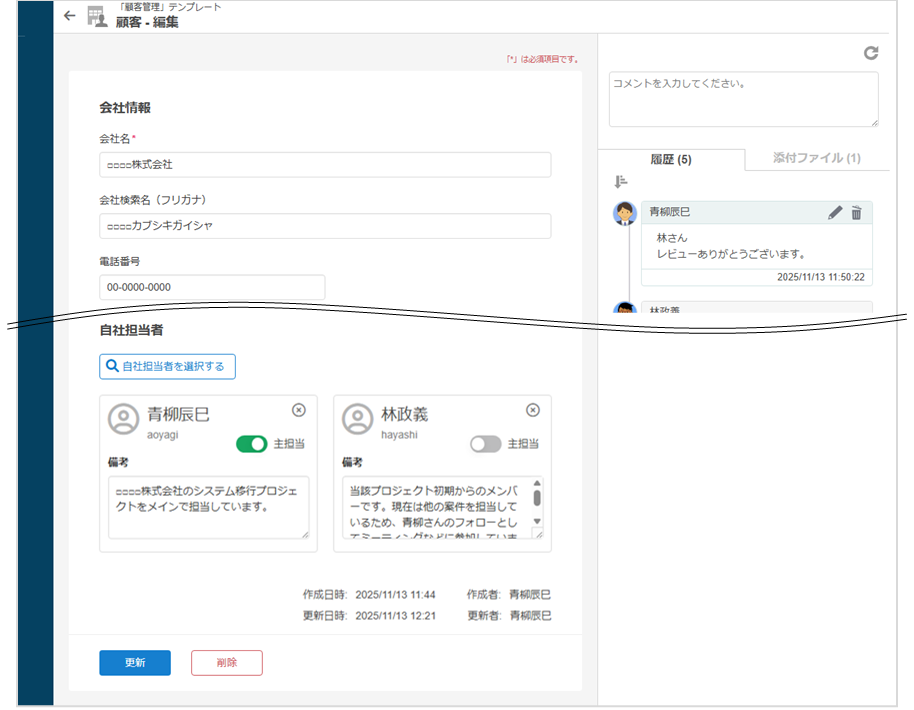This screenshot has width=914, height=710.
Task: Enable 主担当 toggle for 林政義
Action: [x=486, y=444]
